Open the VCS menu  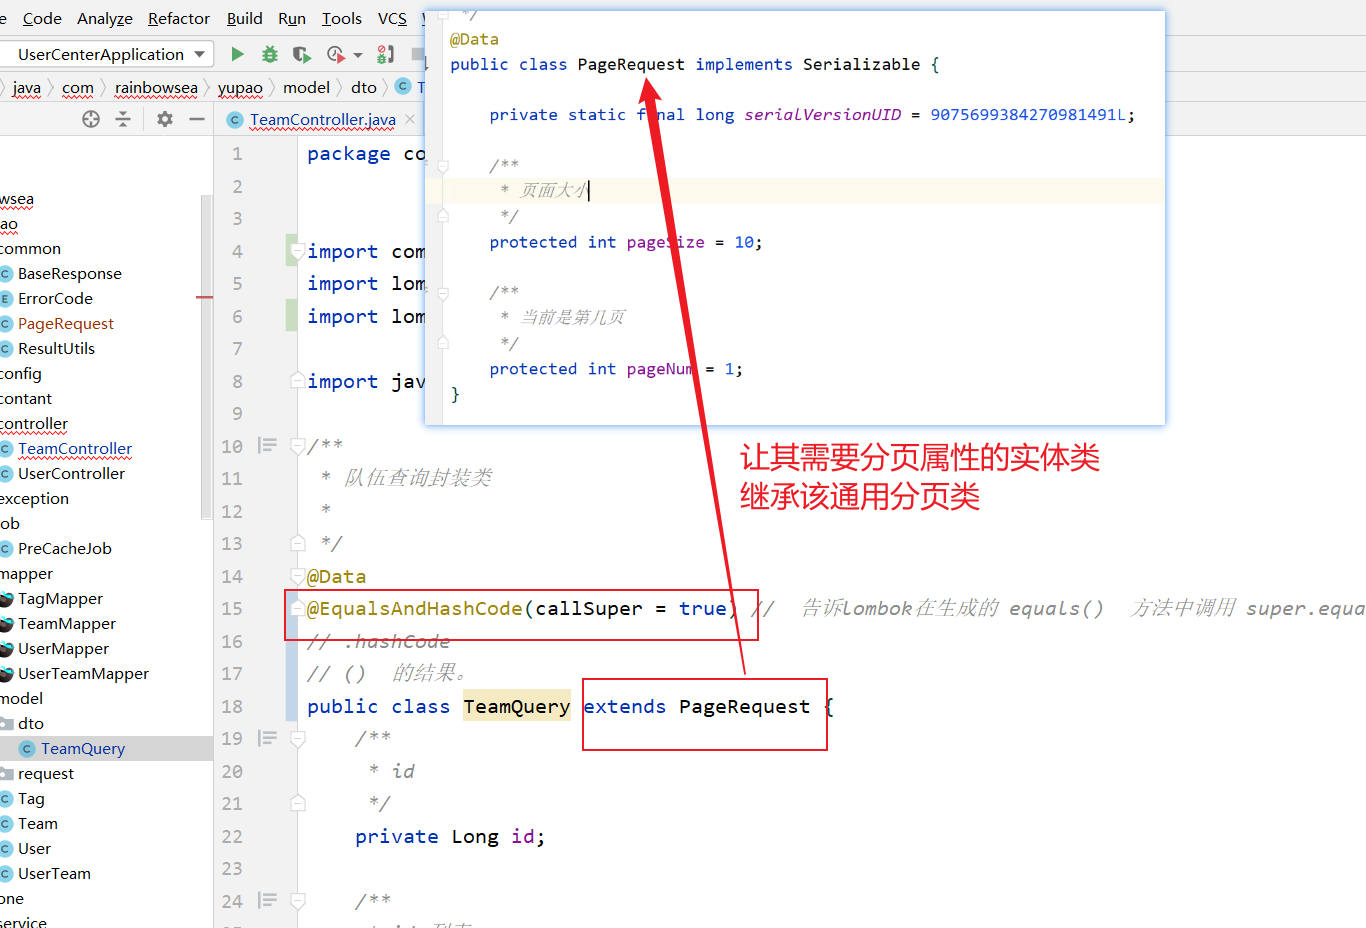point(392,18)
